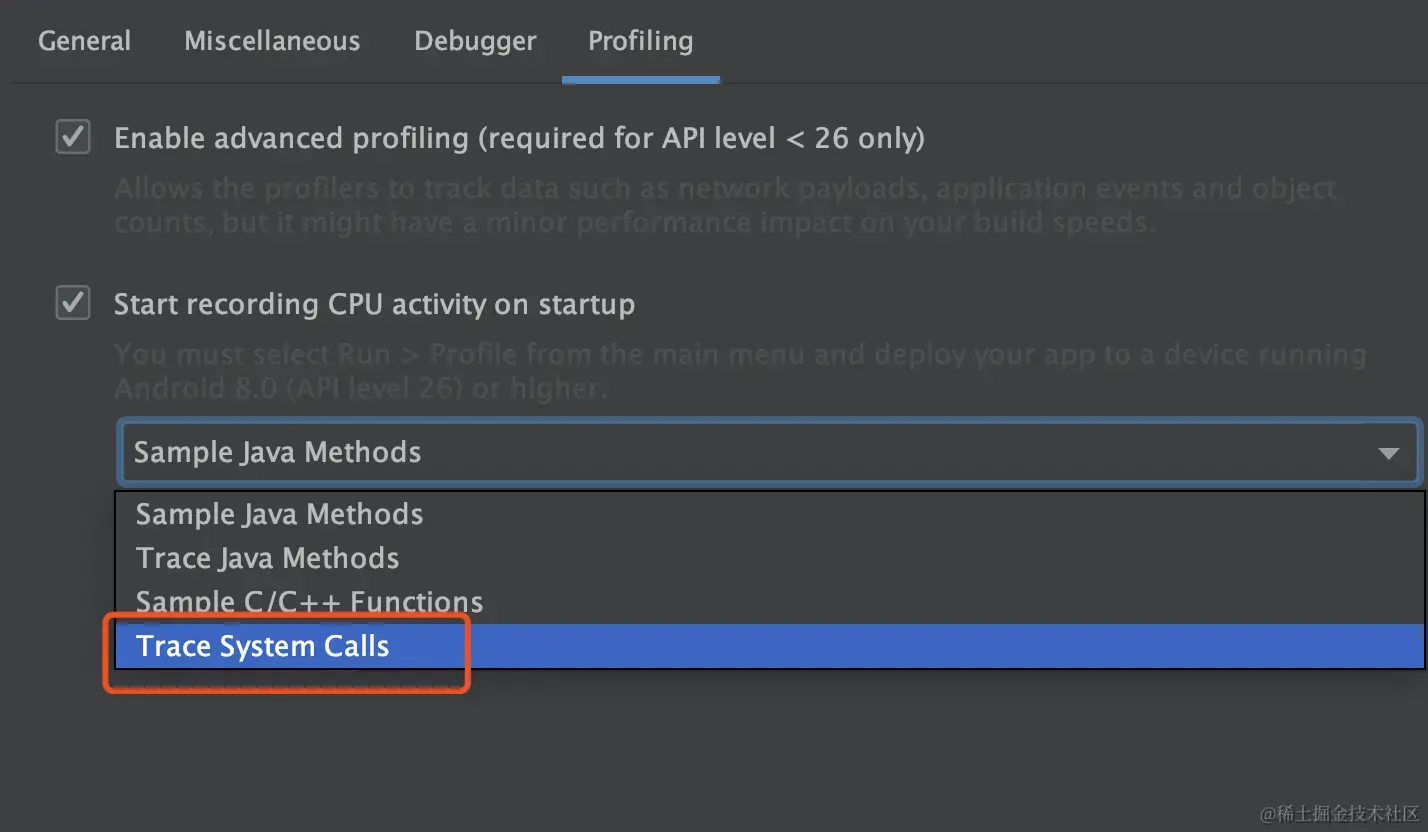The image size is (1428, 832).
Task: Click the 'Start recording CPU activity on startup' label
Action: tap(374, 304)
